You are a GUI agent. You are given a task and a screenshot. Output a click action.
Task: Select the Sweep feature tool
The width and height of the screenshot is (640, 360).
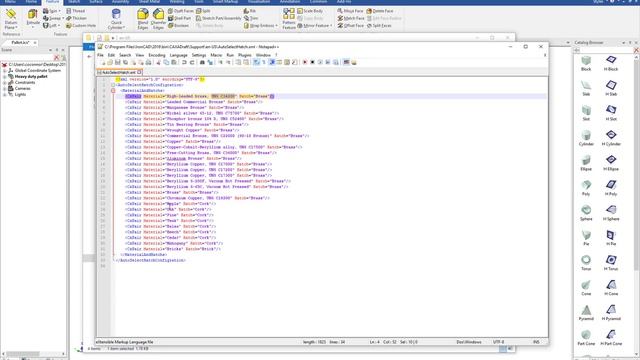(53, 18)
